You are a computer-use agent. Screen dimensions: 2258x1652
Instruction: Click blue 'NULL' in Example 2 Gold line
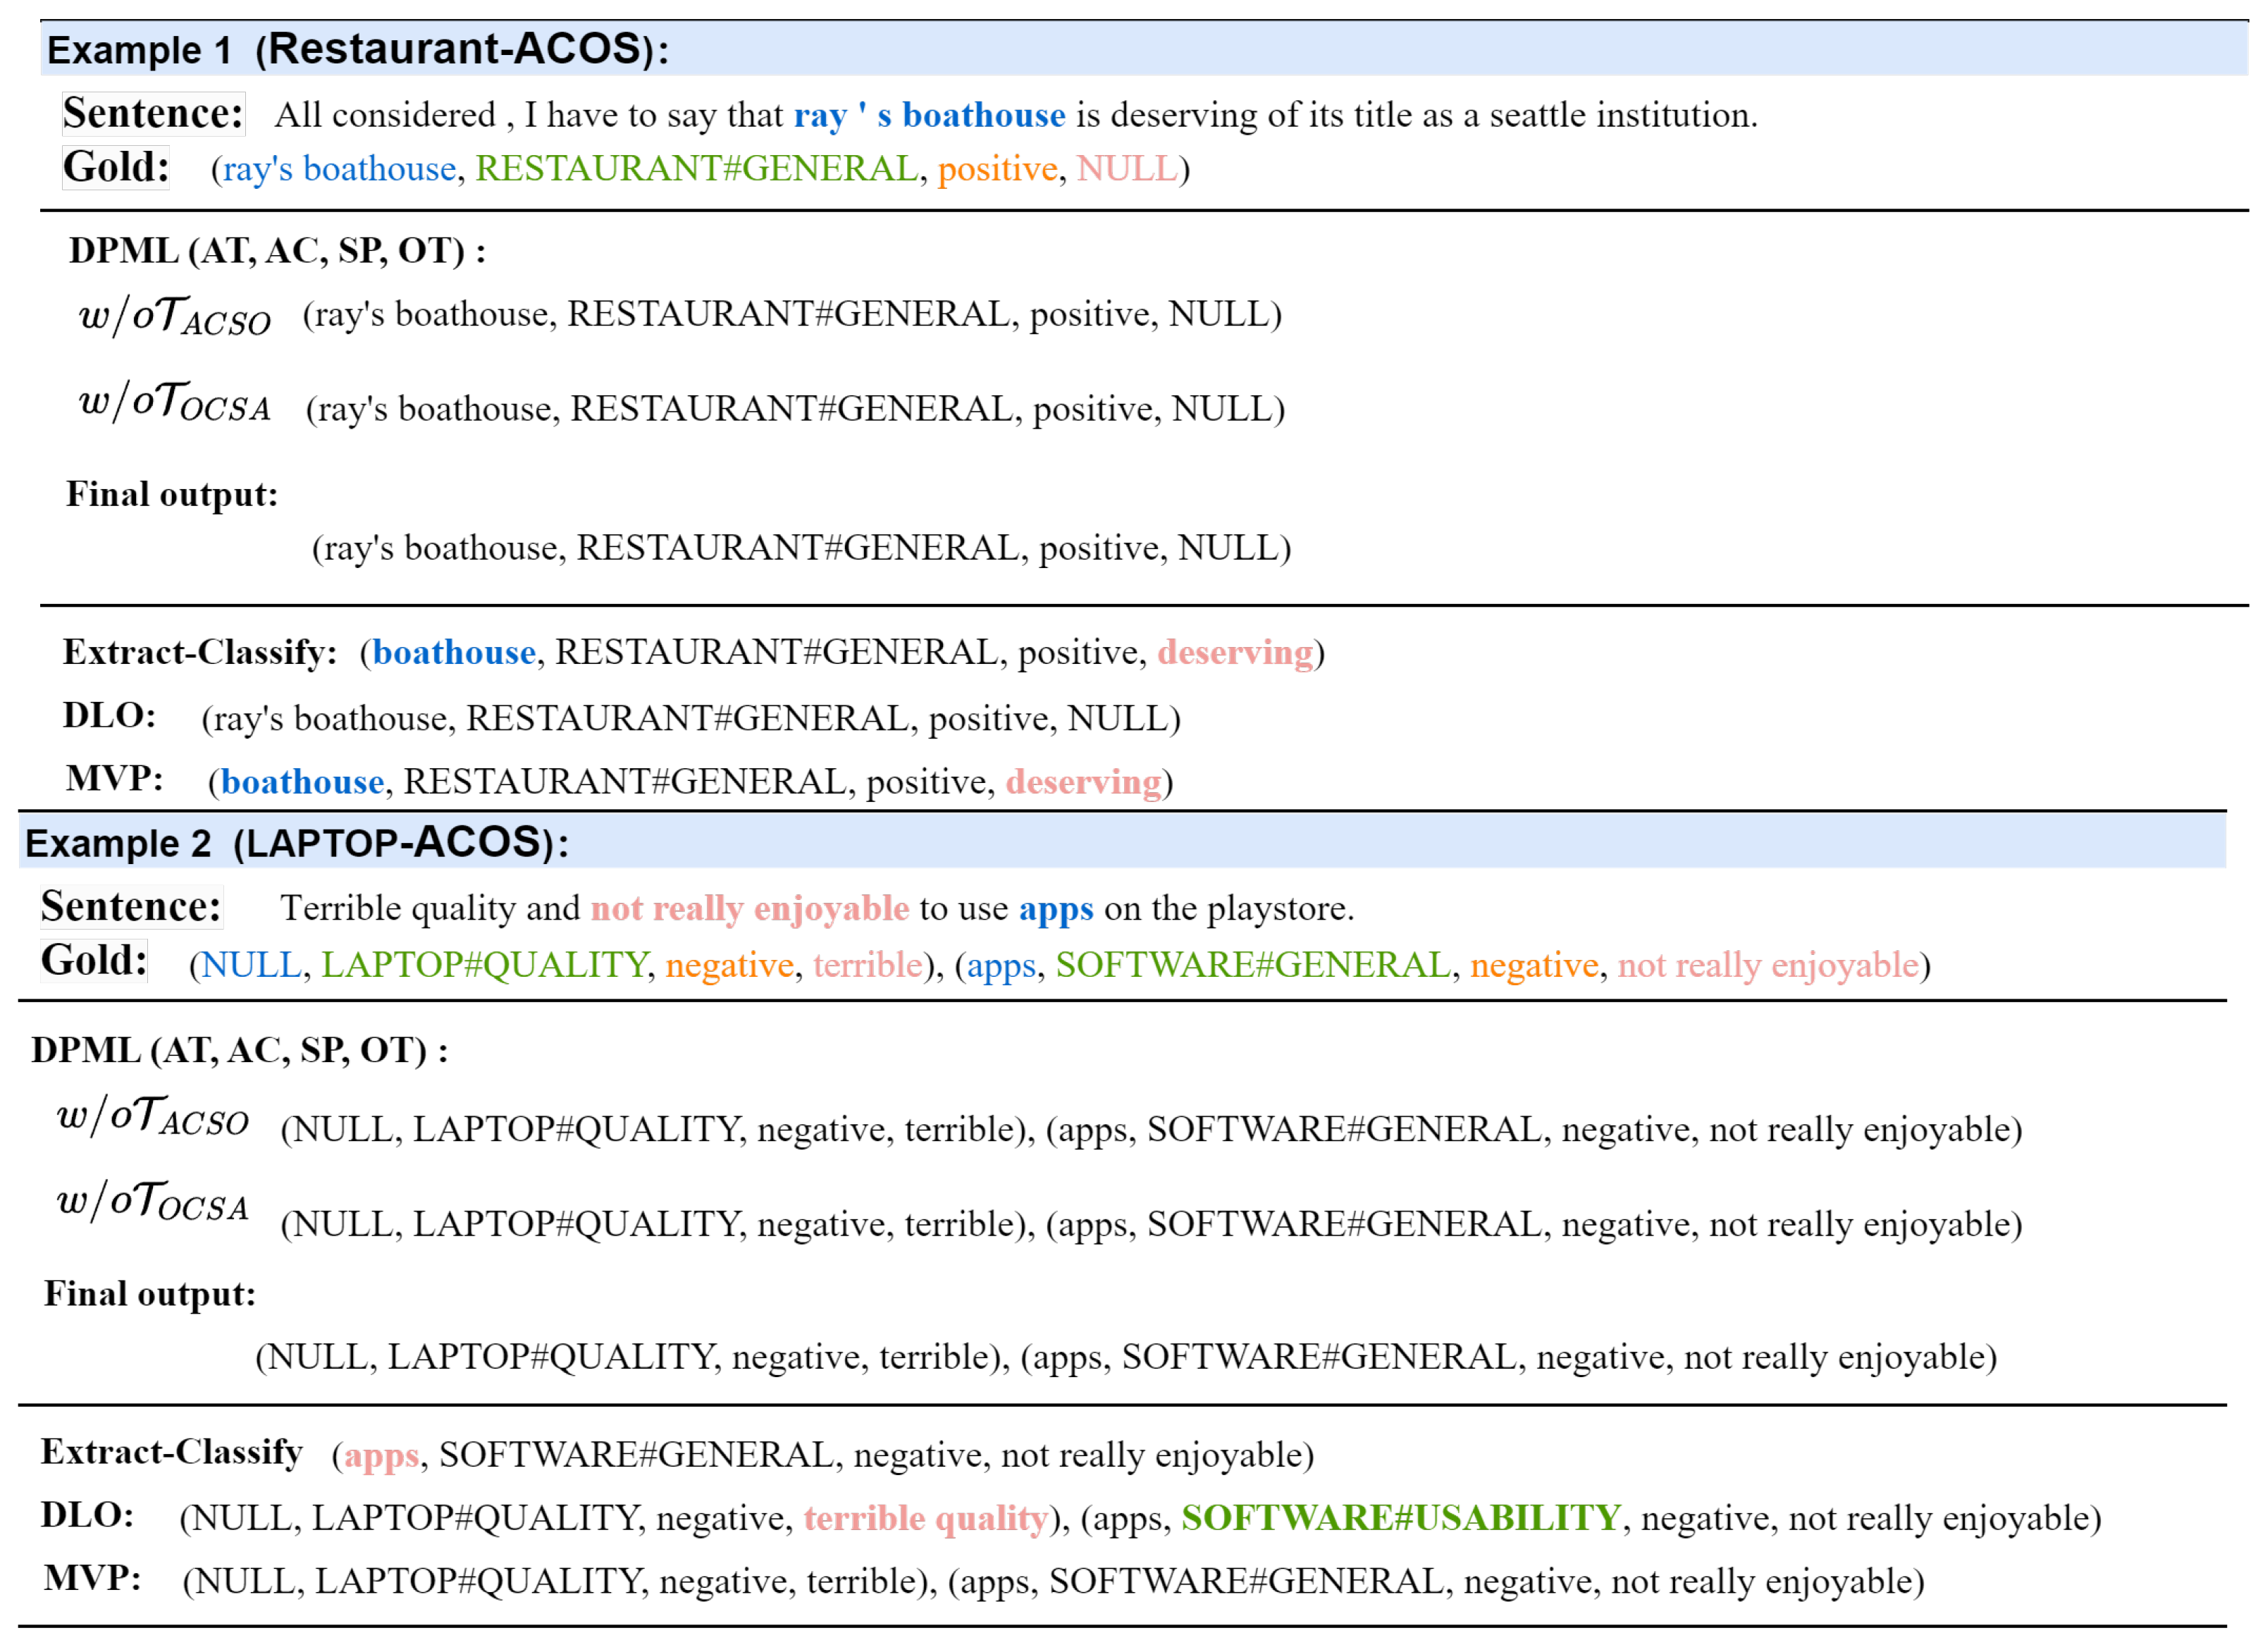pyautogui.click(x=251, y=965)
